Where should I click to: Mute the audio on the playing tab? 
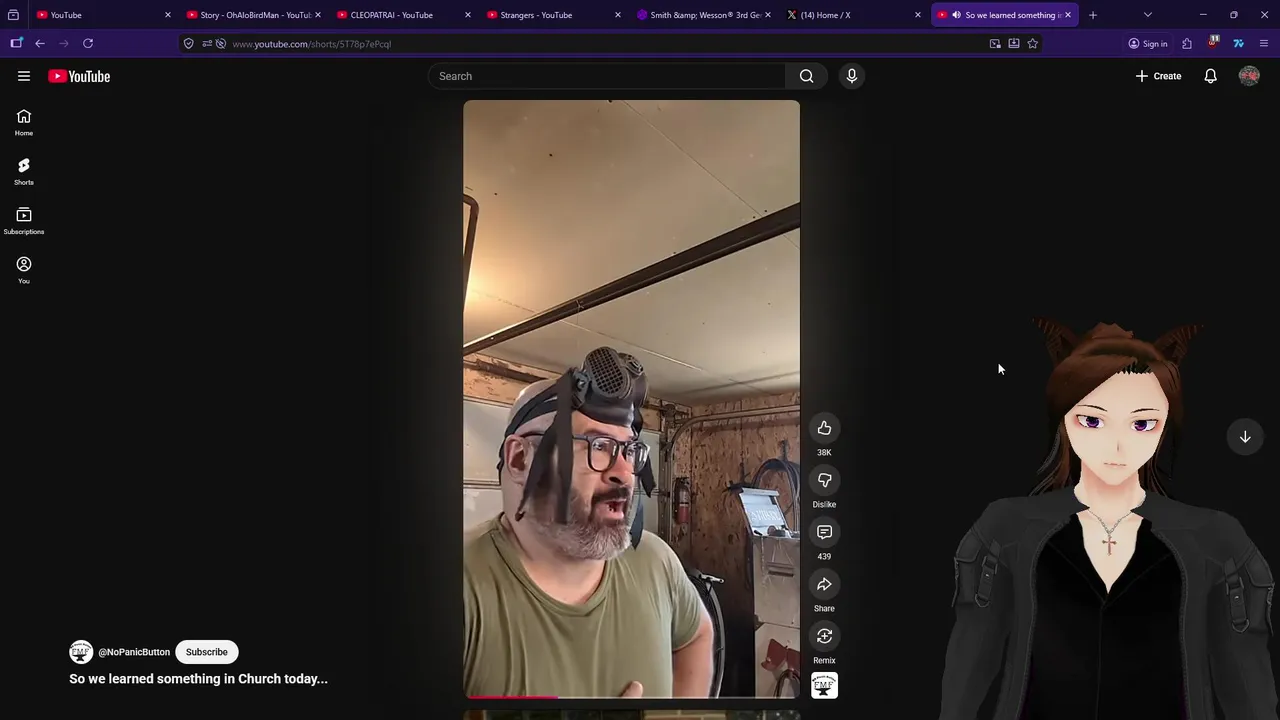[x=957, y=15]
